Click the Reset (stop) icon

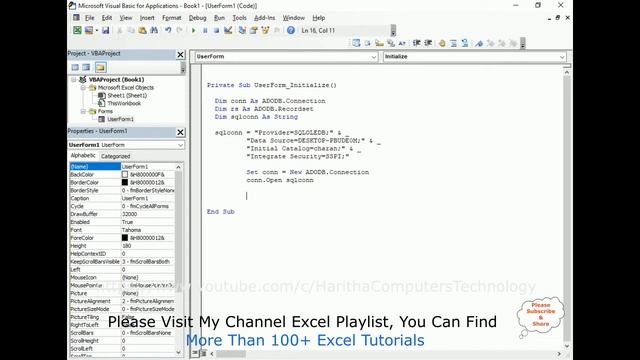tap(216, 30)
